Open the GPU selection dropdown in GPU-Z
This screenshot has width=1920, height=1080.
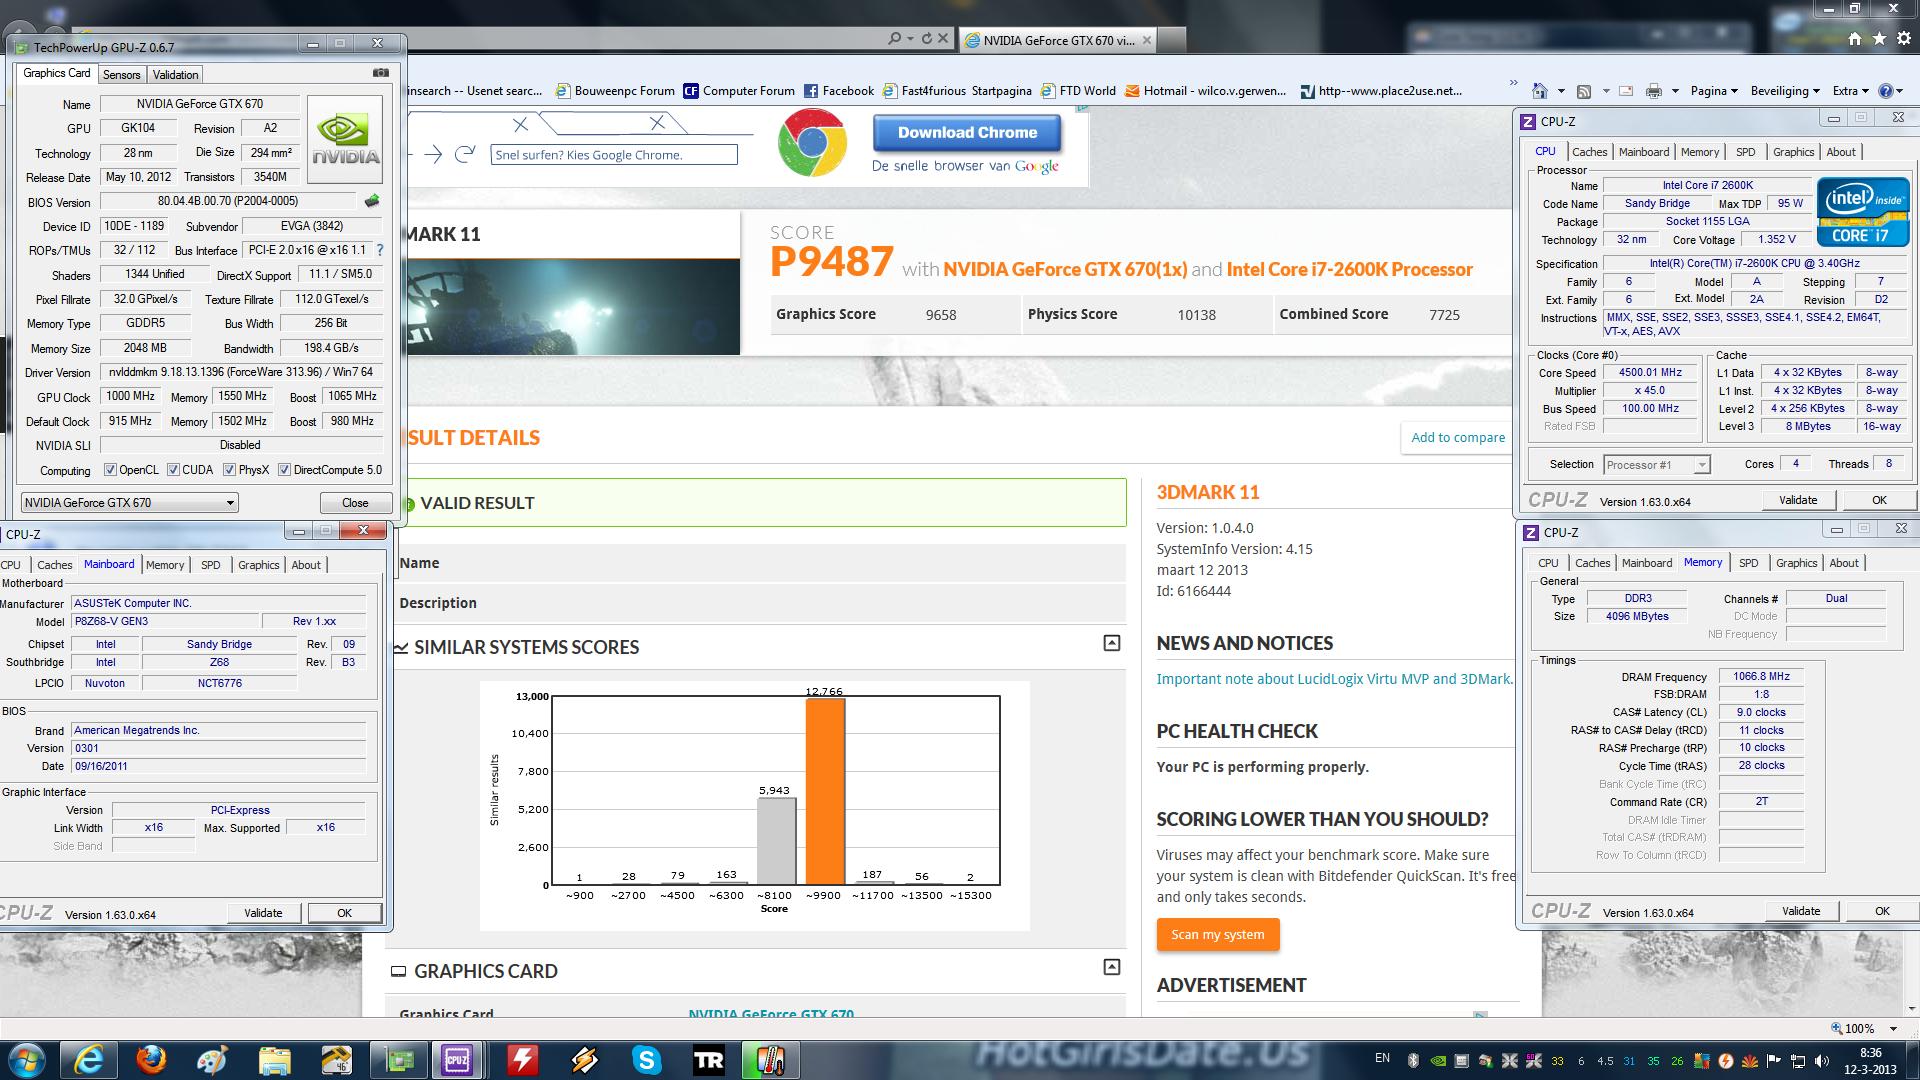[x=130, y=503]
